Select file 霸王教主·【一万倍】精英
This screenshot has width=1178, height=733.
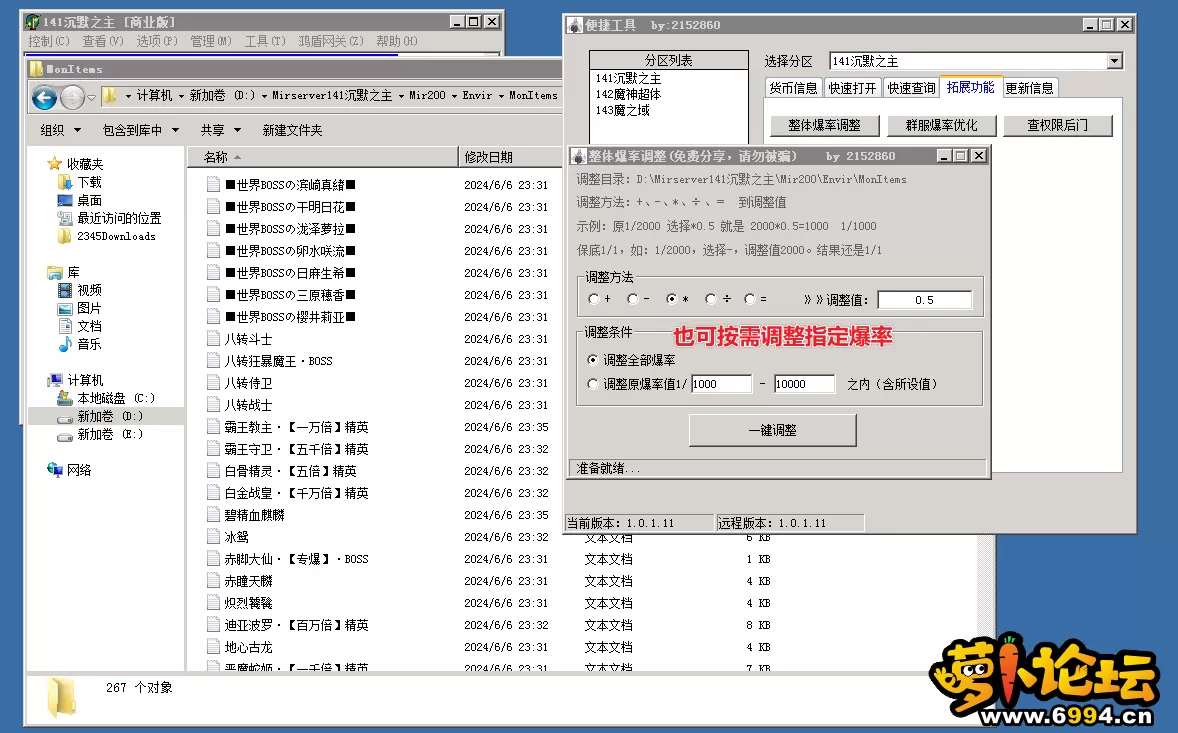point(296,427)
